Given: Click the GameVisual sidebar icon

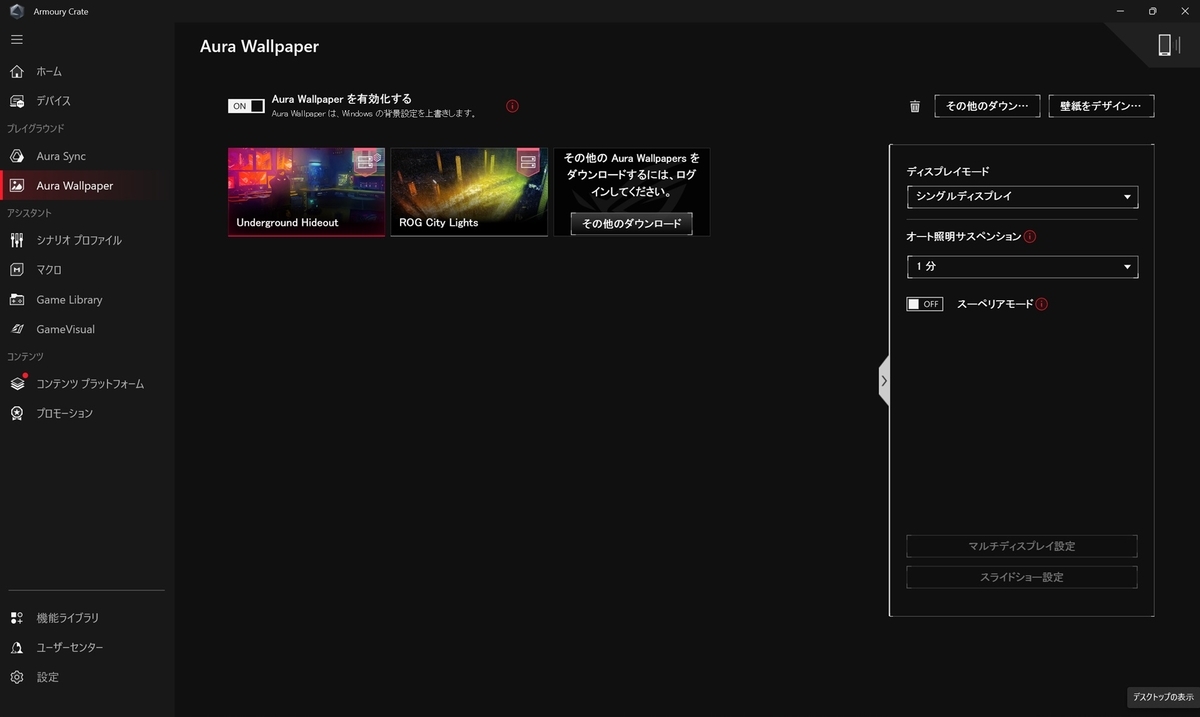Looking at the screenshot, I should pyautogui.click(x=16, y=329).
